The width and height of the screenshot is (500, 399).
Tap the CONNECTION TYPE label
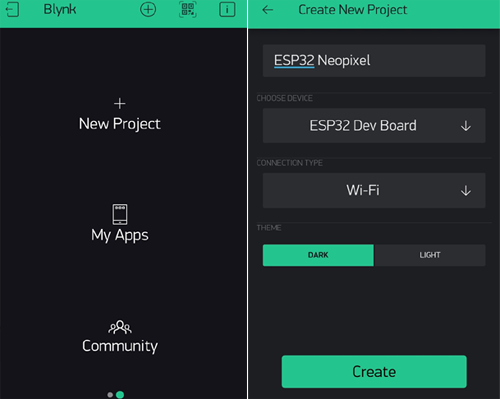point(289,163)
